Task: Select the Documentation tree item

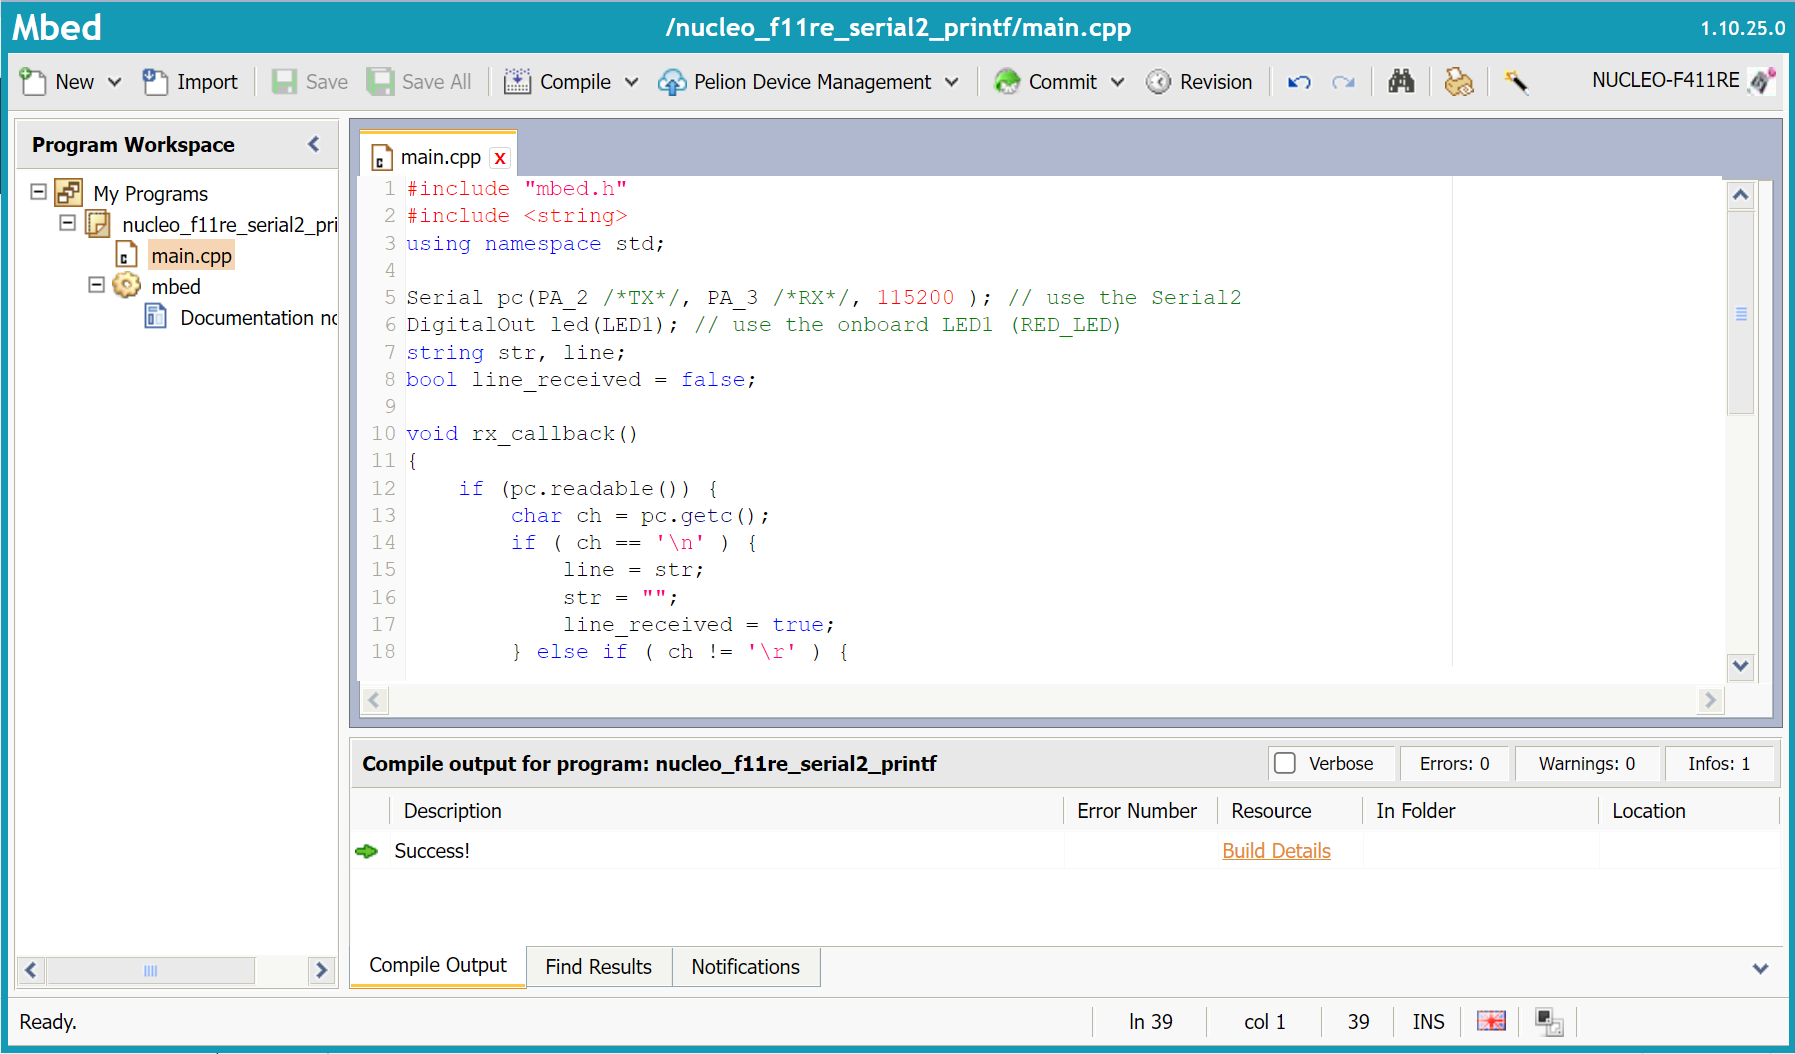Action: click(x=258, y=317)
